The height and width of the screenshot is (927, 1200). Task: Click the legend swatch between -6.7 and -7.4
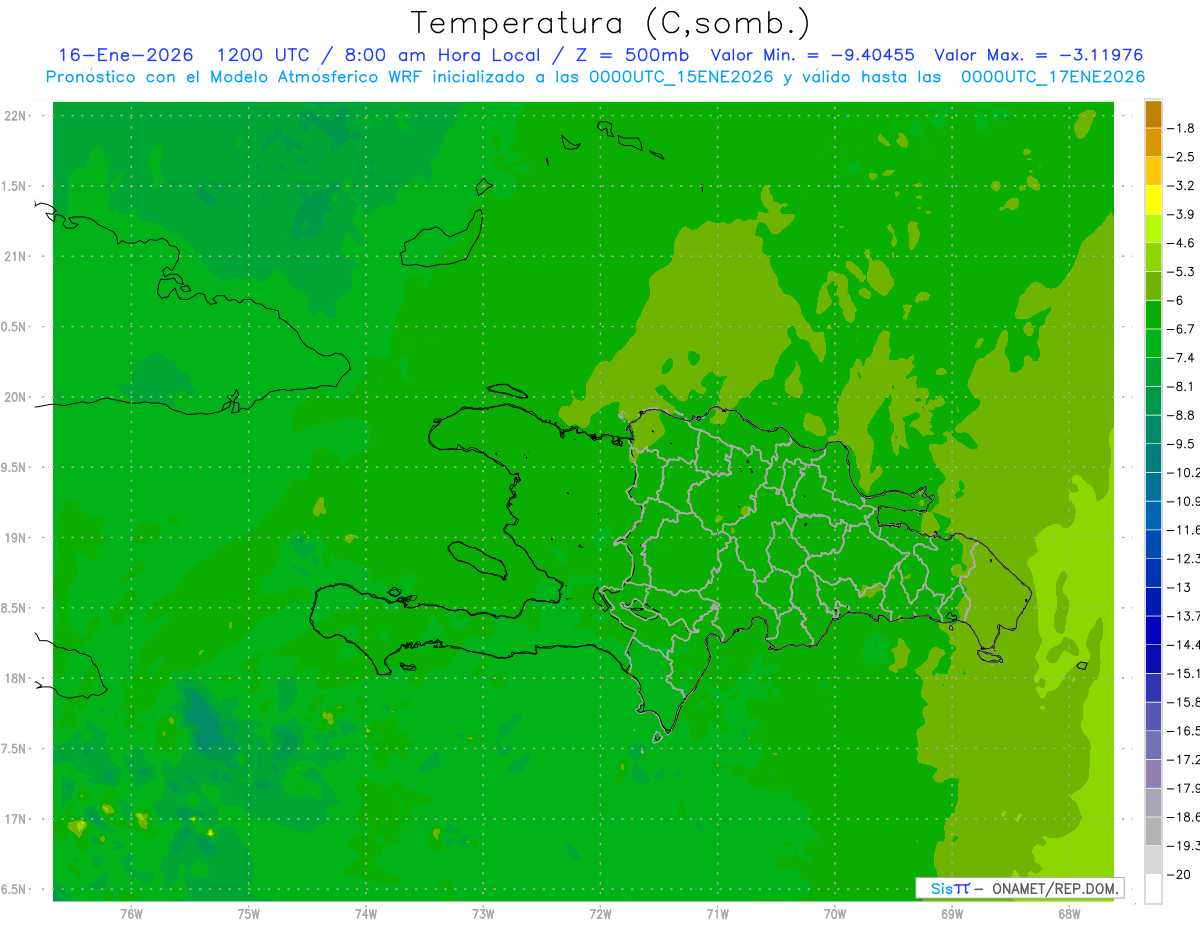point(1153,343)
